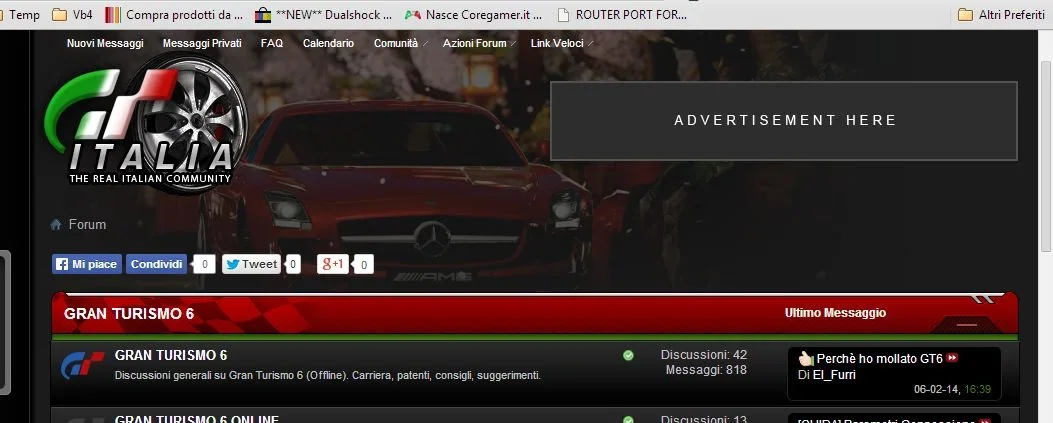This screenshot has height=423, width=1053.
Task: Expand the Link Veloci menu
Action: coord(561,43)
